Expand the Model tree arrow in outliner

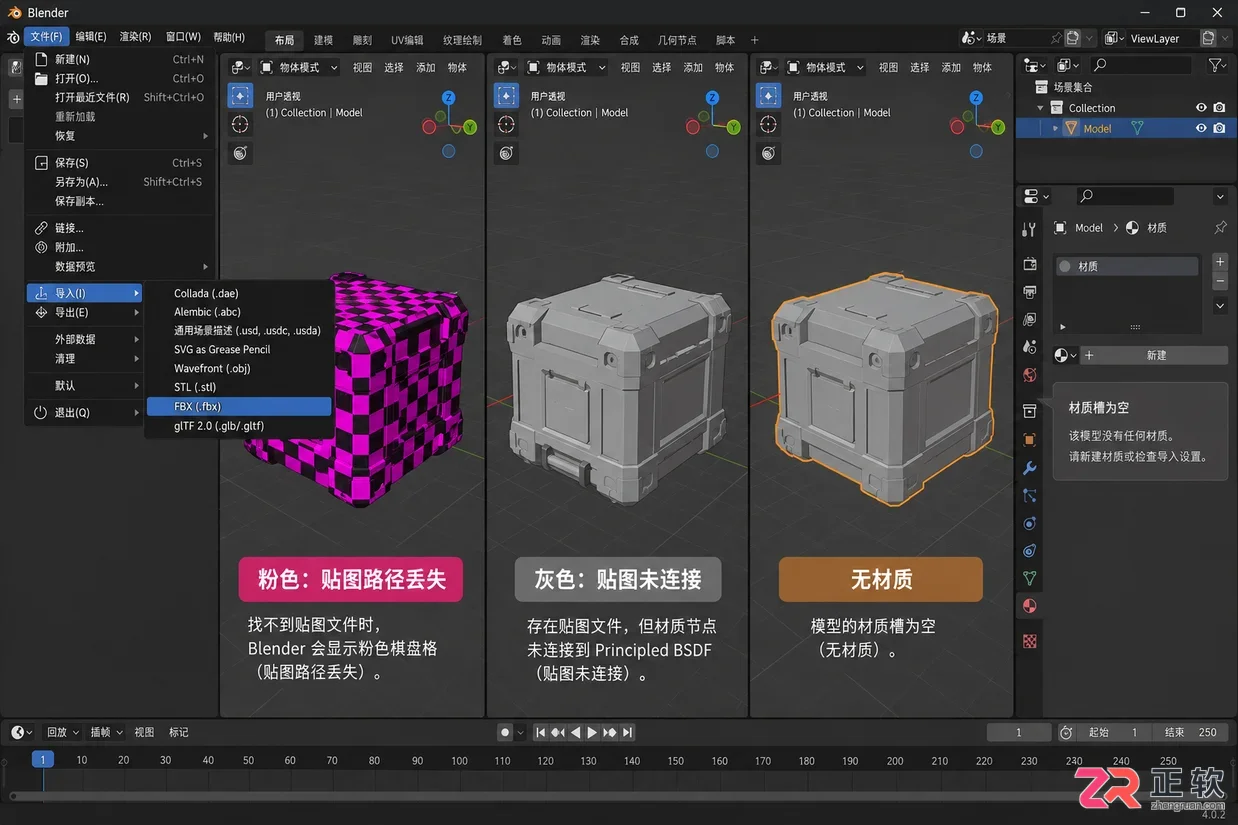click(1054, 128)
